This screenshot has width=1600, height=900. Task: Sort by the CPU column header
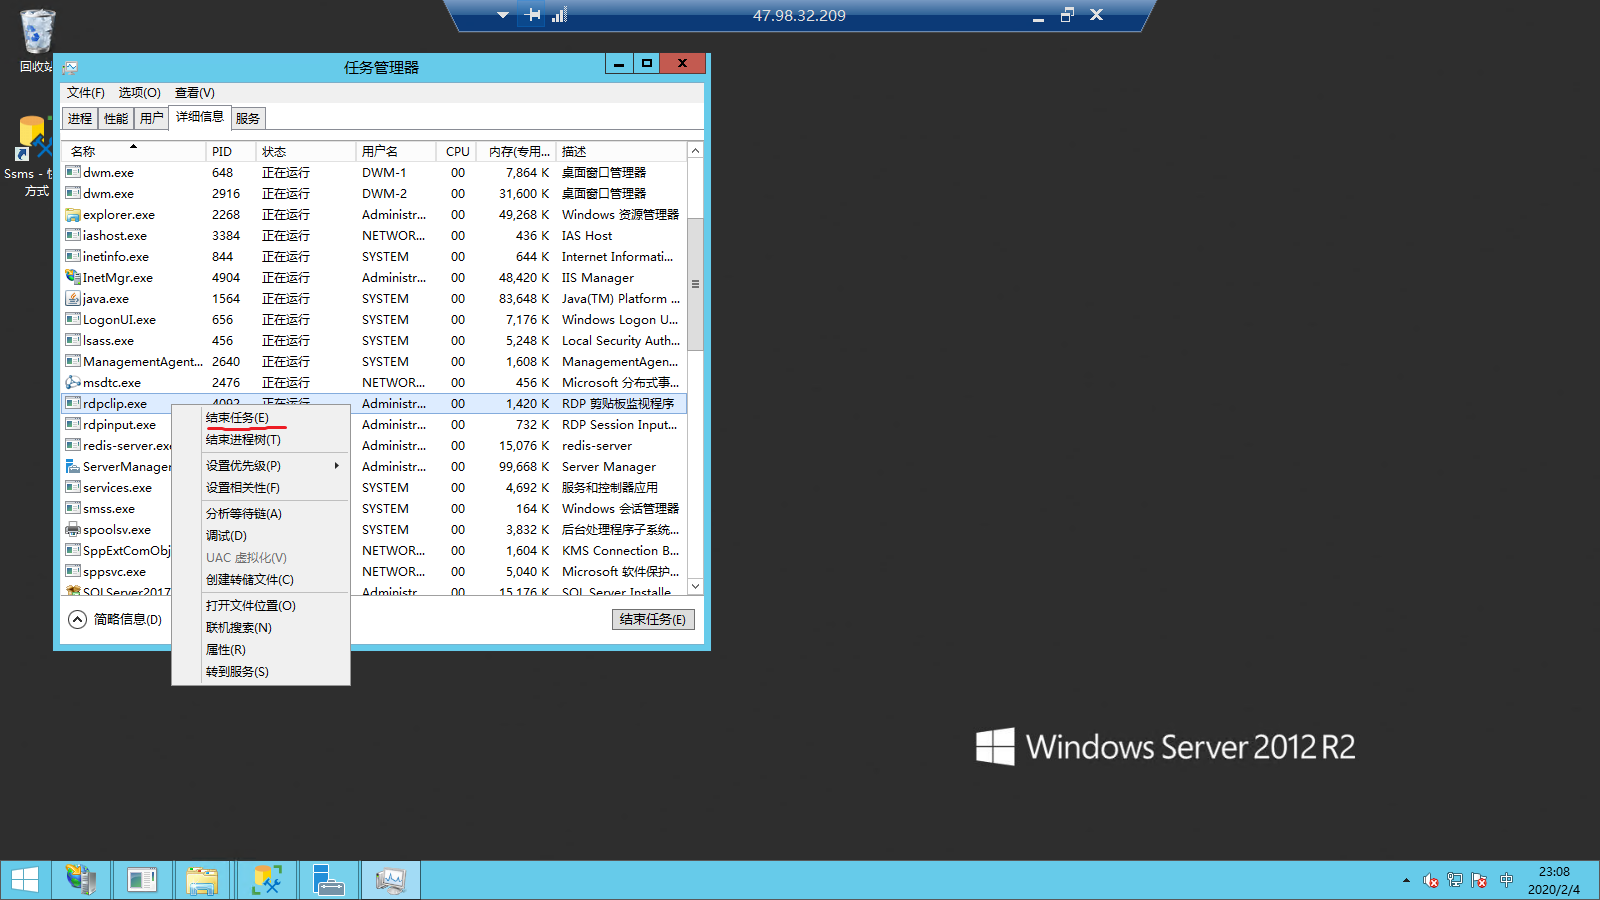[456, 151]
